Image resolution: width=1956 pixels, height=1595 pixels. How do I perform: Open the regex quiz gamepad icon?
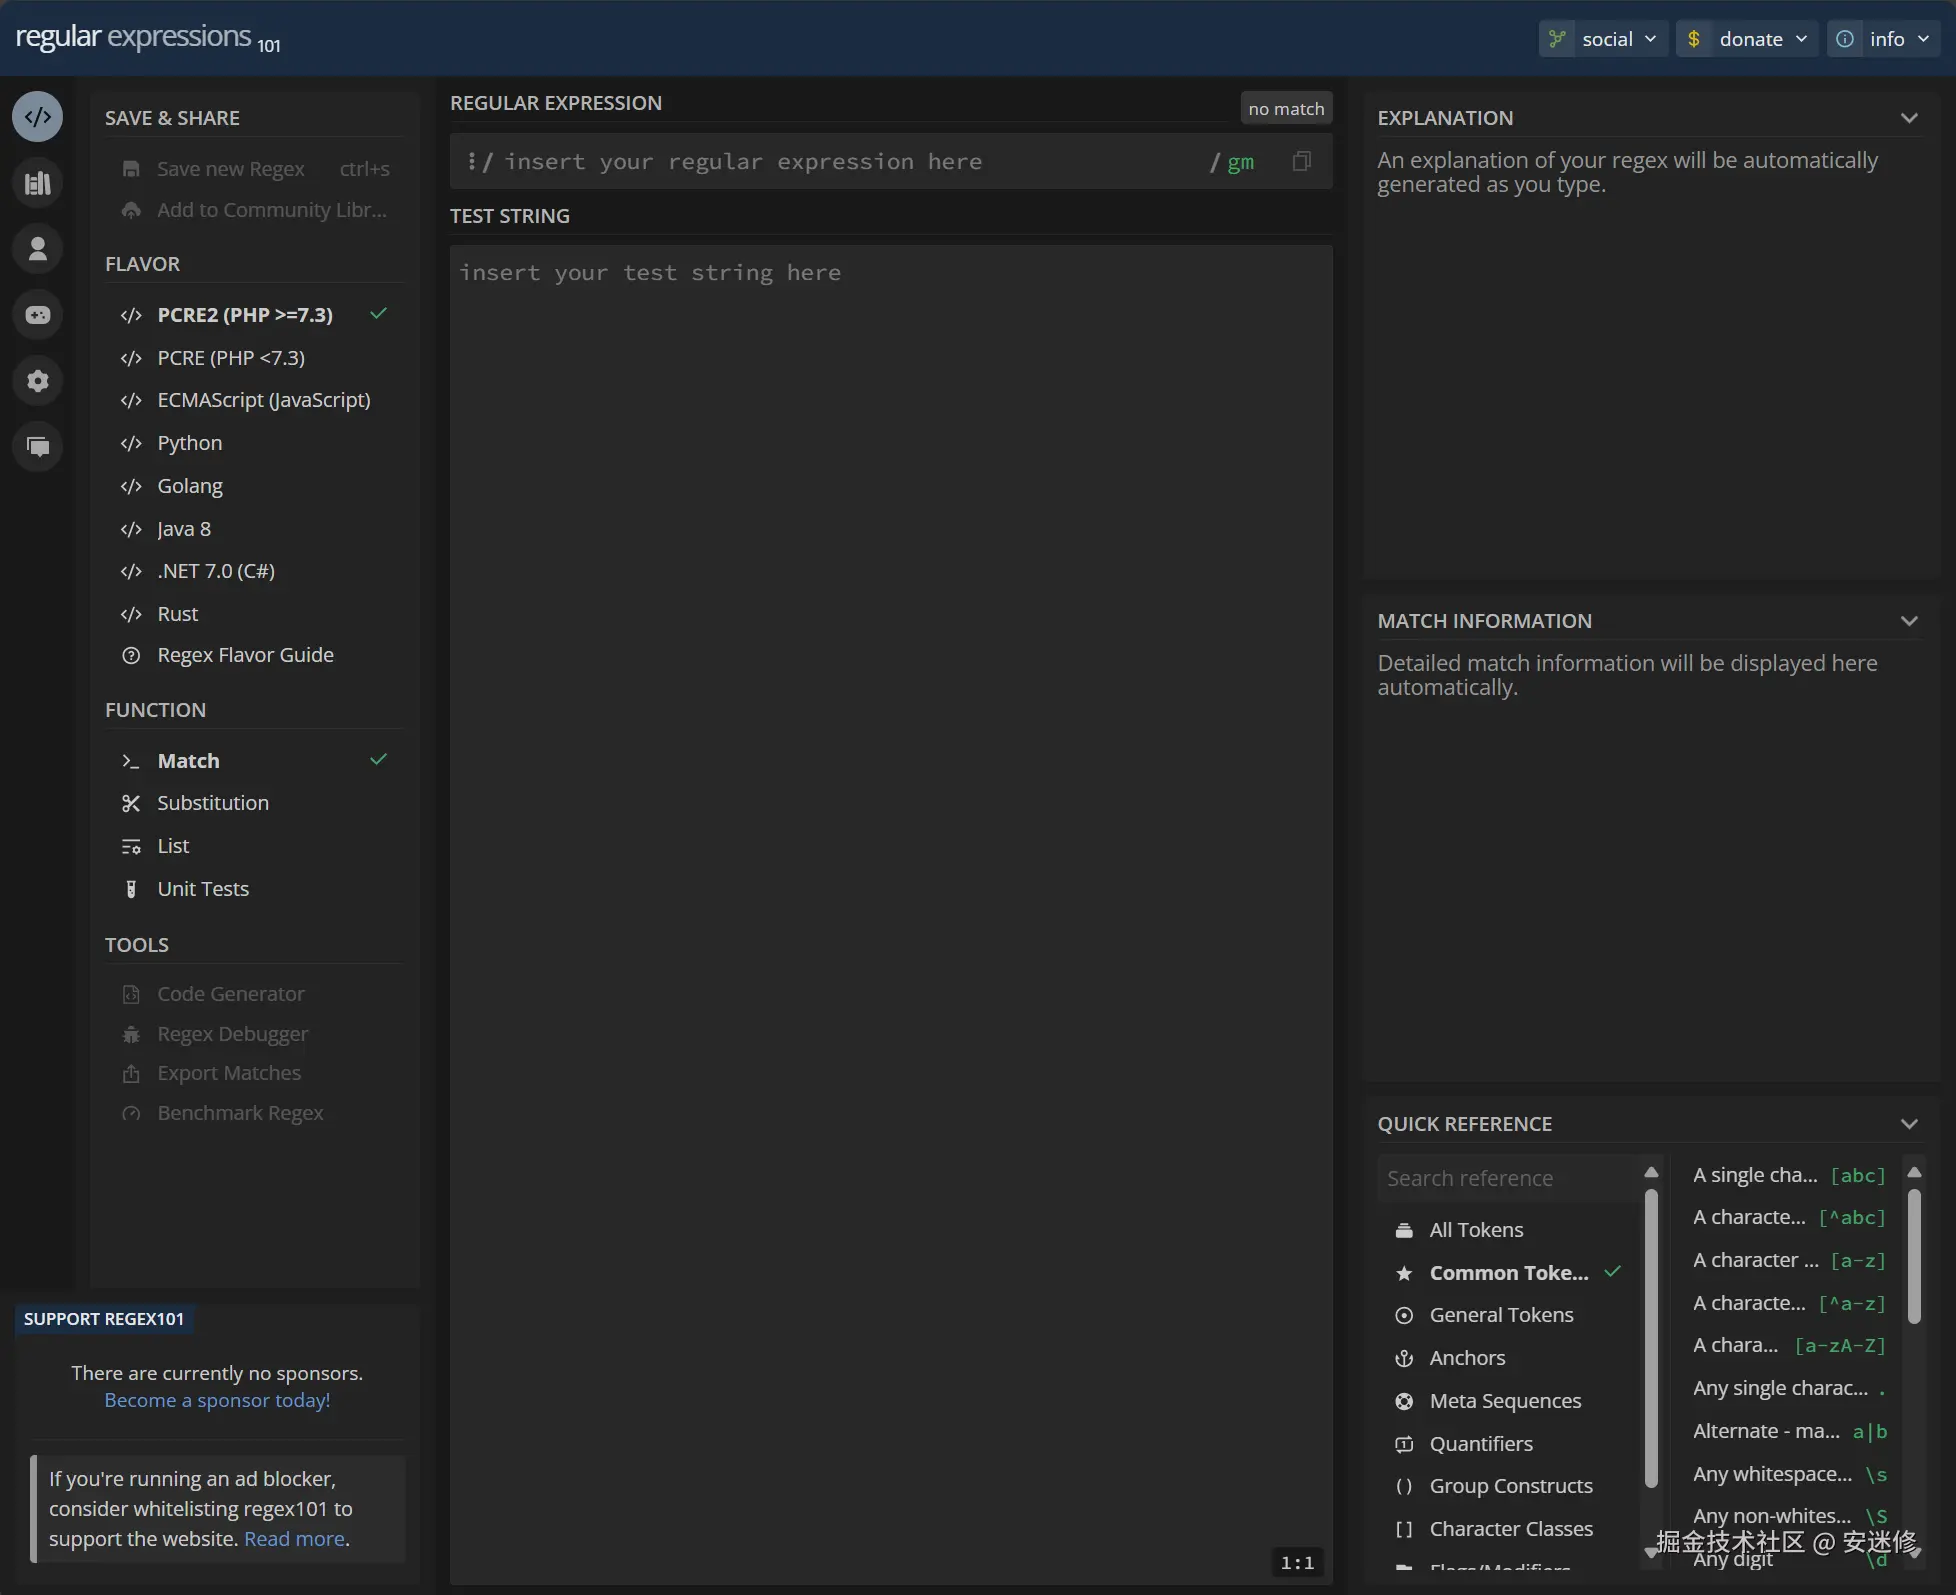37,315
